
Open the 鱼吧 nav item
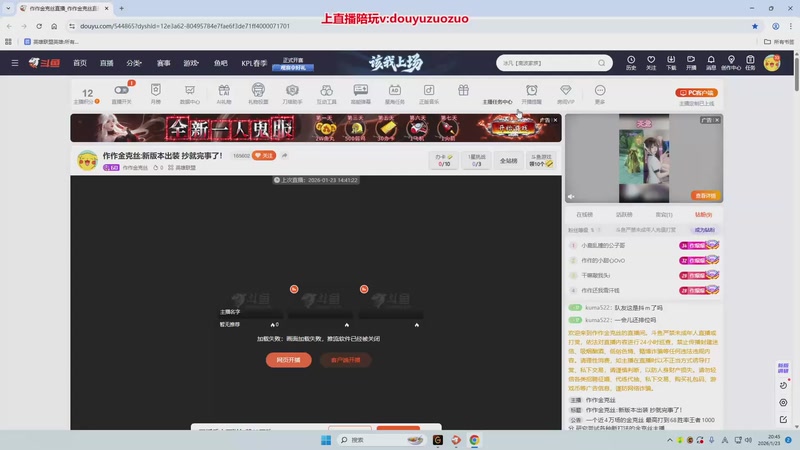[x=220, y=63]
